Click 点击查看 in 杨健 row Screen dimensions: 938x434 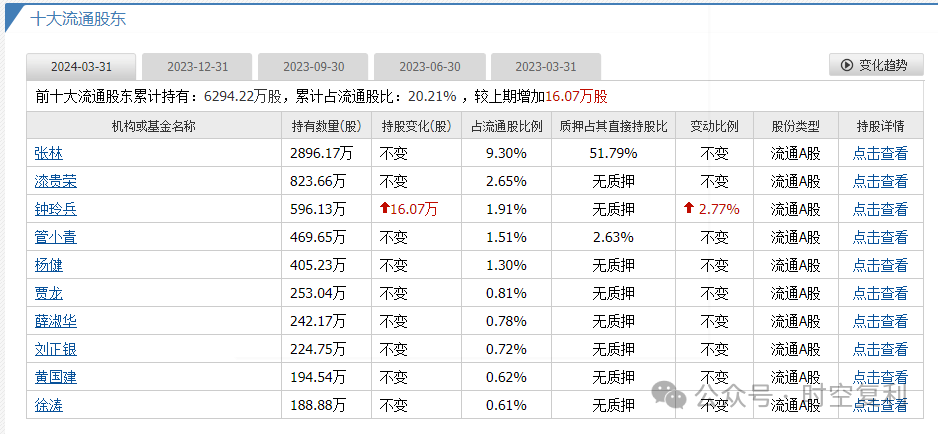(x=880, y=265)
